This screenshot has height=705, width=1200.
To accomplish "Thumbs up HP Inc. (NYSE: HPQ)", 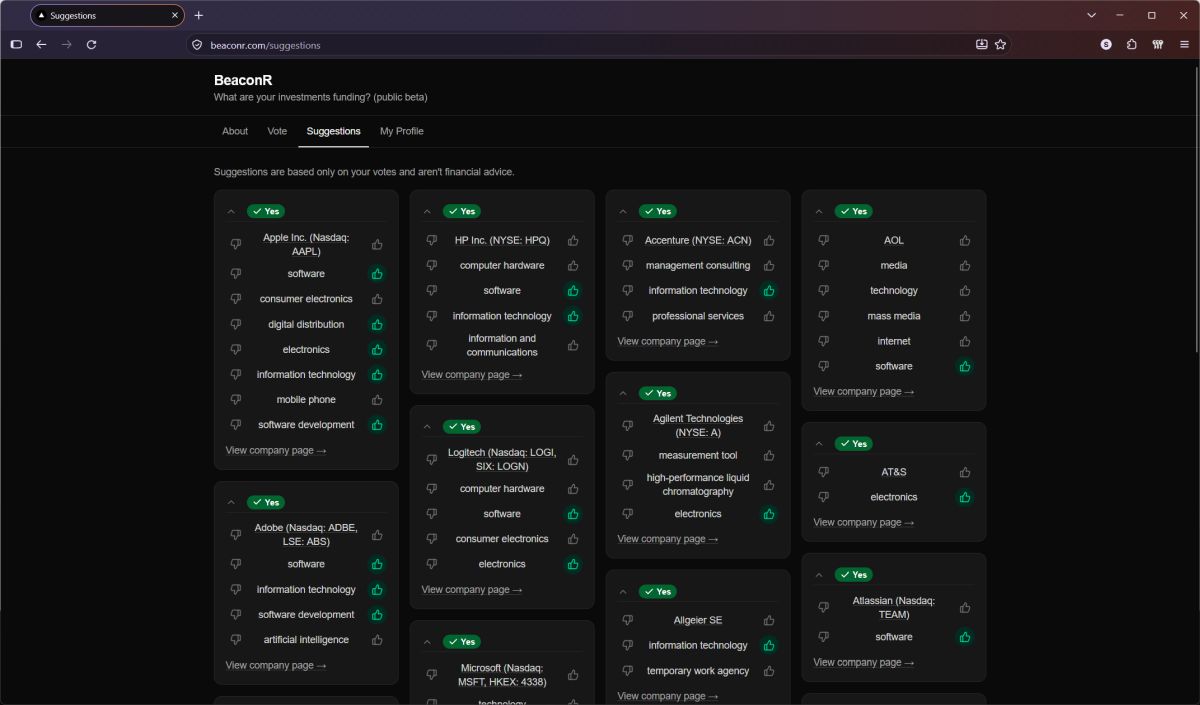I will coord(573,240).
